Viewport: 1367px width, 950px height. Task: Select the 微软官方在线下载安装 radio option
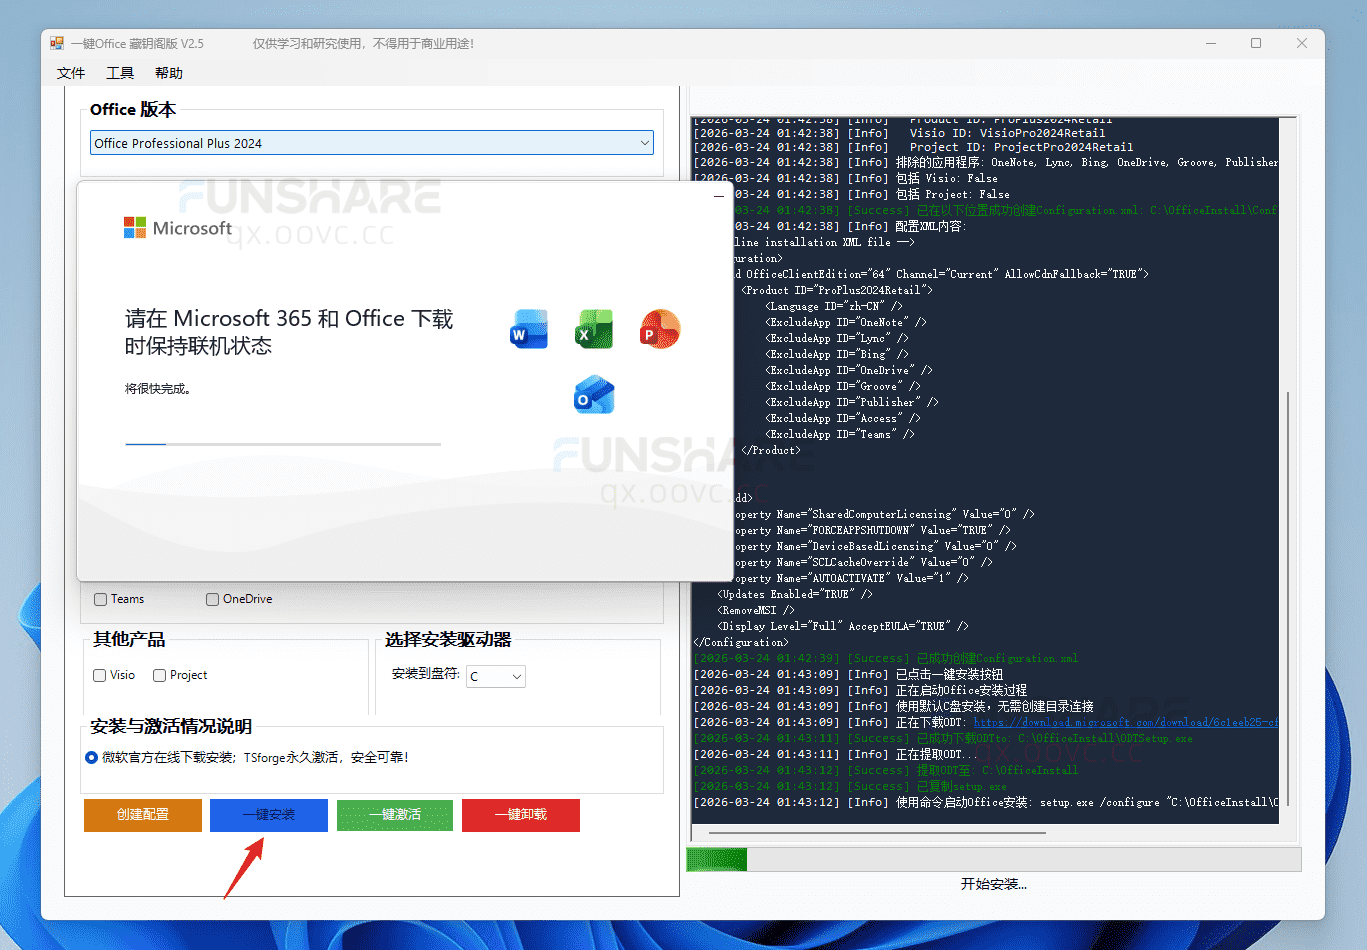click(92, 757)
